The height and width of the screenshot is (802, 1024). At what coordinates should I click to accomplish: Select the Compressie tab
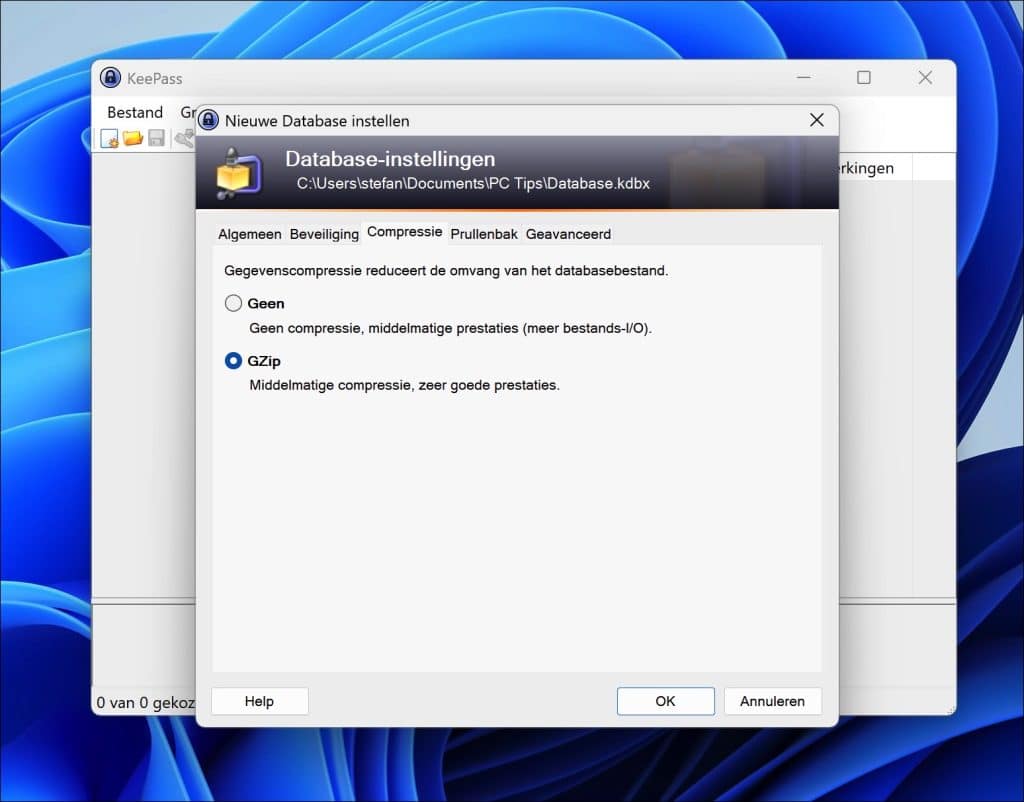404,231
